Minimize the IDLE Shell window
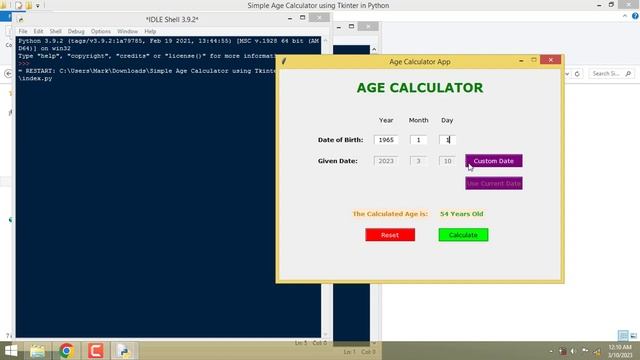 (290, 18)
